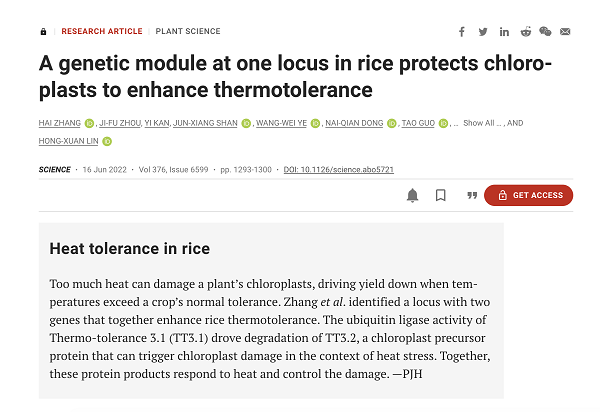Share article on Twitter

click(483, 32)
